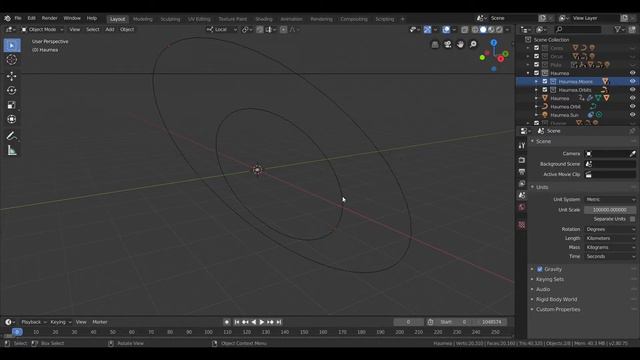Open the viewport Add menu
This screenshot has width=640, height=360.
click(110, 30)
